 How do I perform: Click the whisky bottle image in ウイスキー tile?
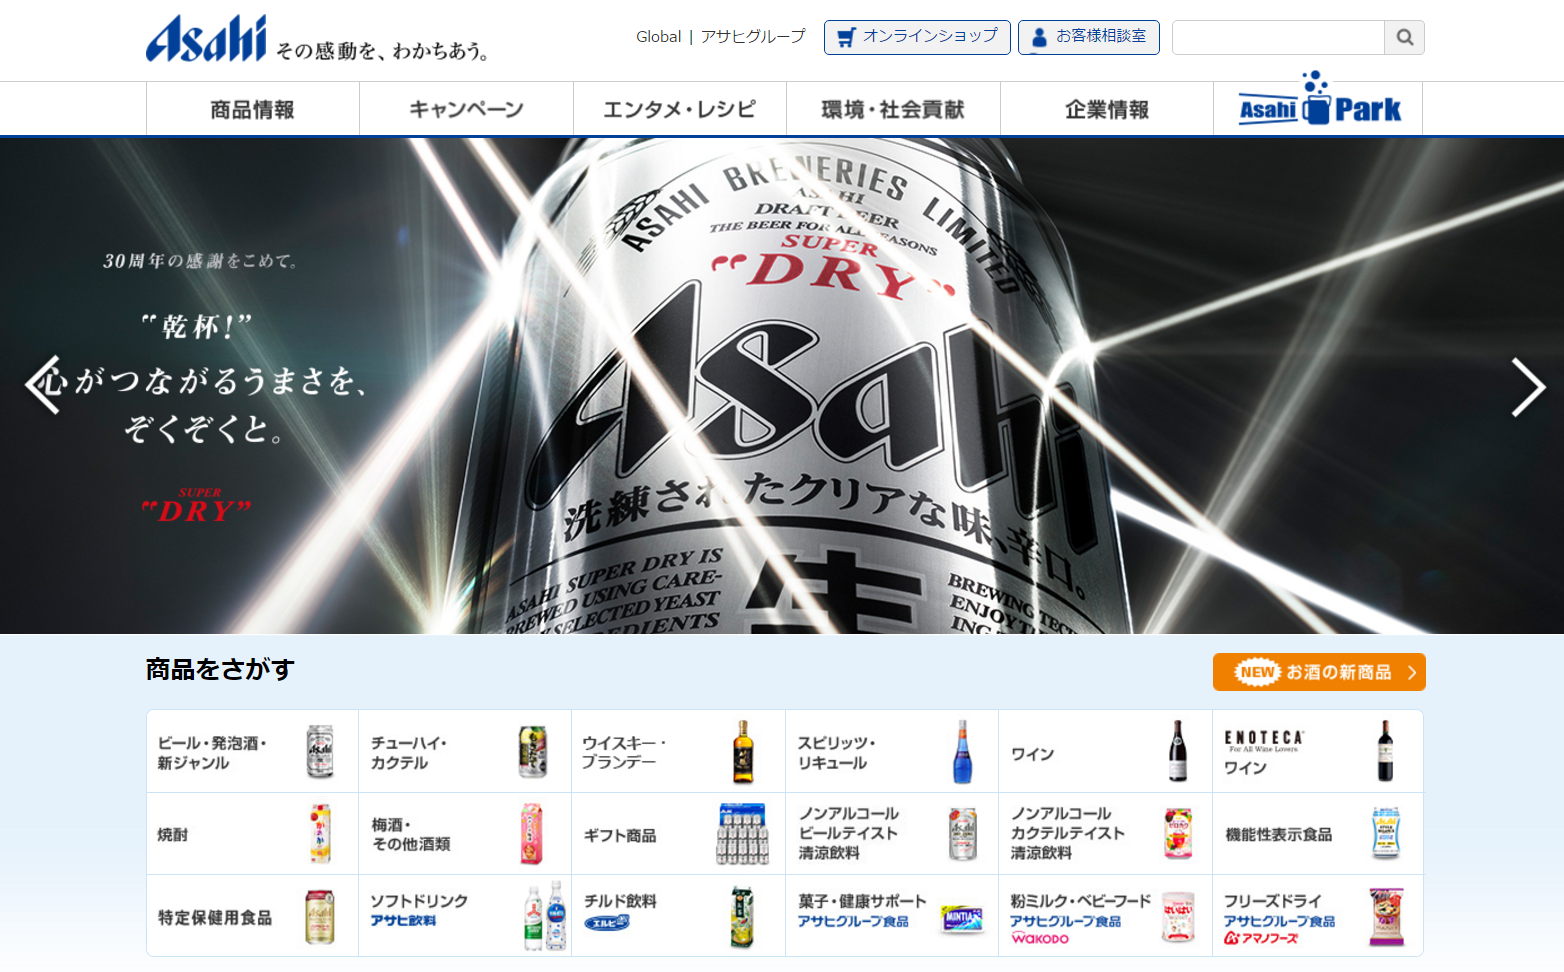pos(743,750)
